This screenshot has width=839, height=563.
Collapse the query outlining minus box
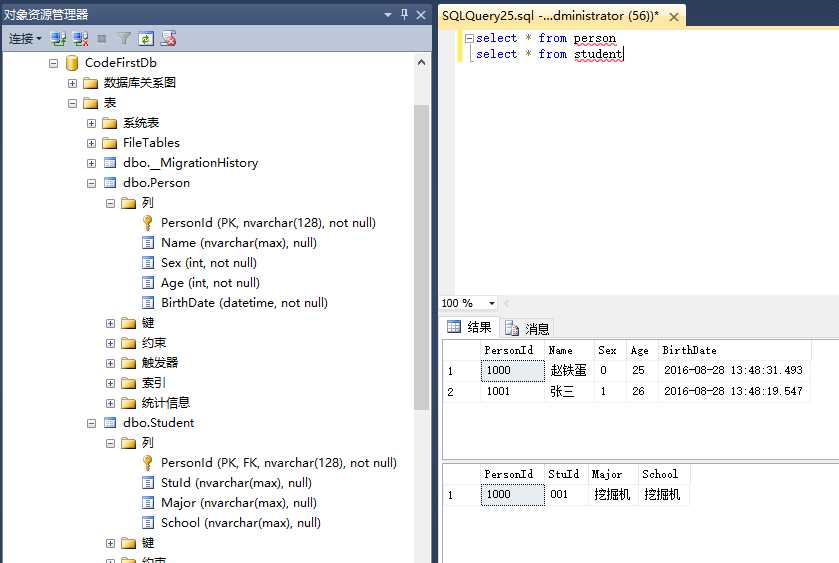pos(469,38)
